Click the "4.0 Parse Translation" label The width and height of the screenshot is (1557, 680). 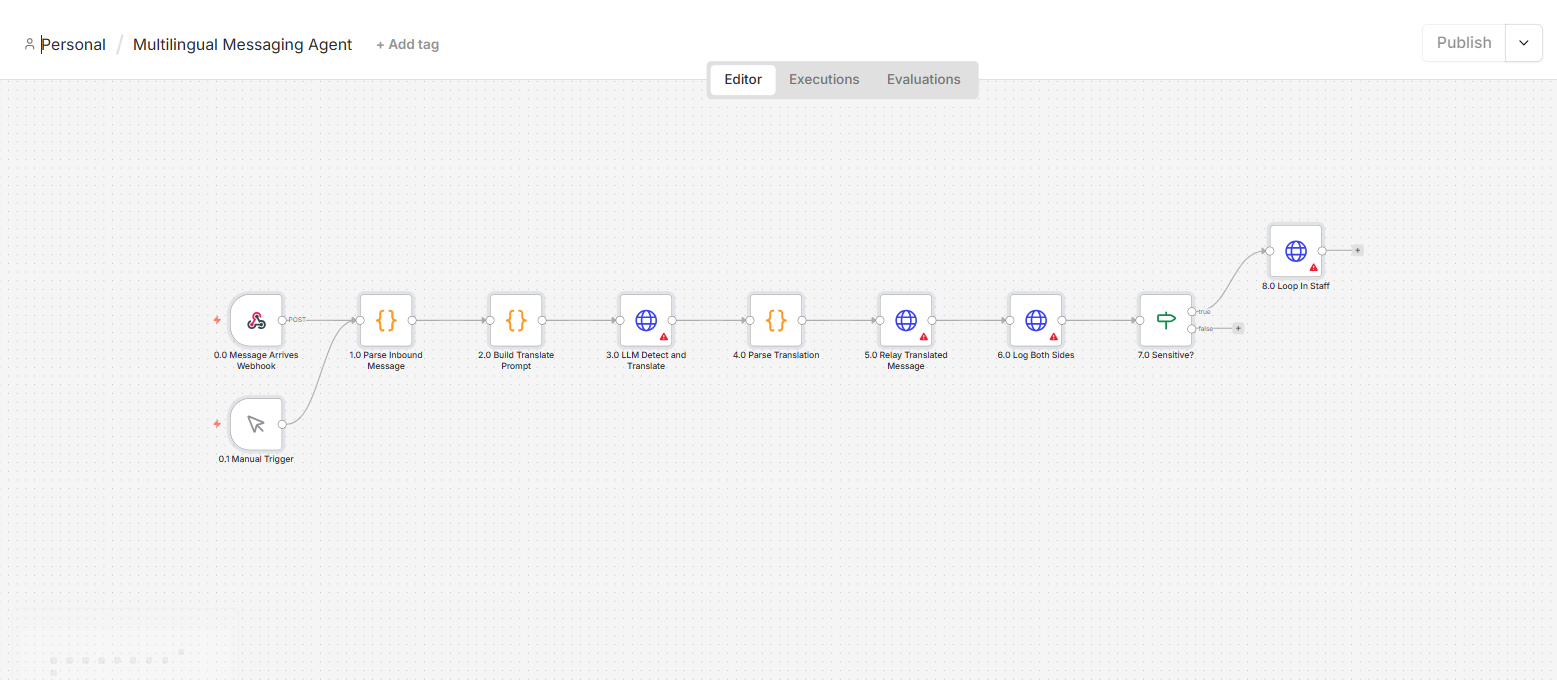[776, 355]
